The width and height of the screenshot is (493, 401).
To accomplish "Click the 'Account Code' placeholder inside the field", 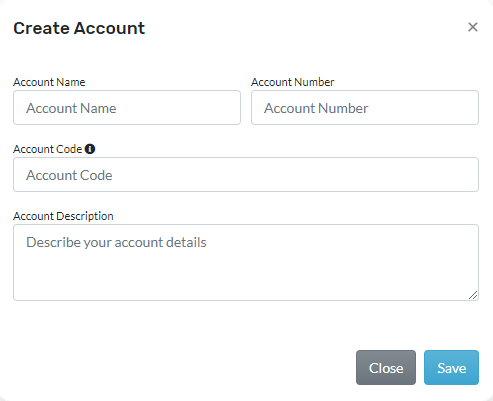I will 69,175.
